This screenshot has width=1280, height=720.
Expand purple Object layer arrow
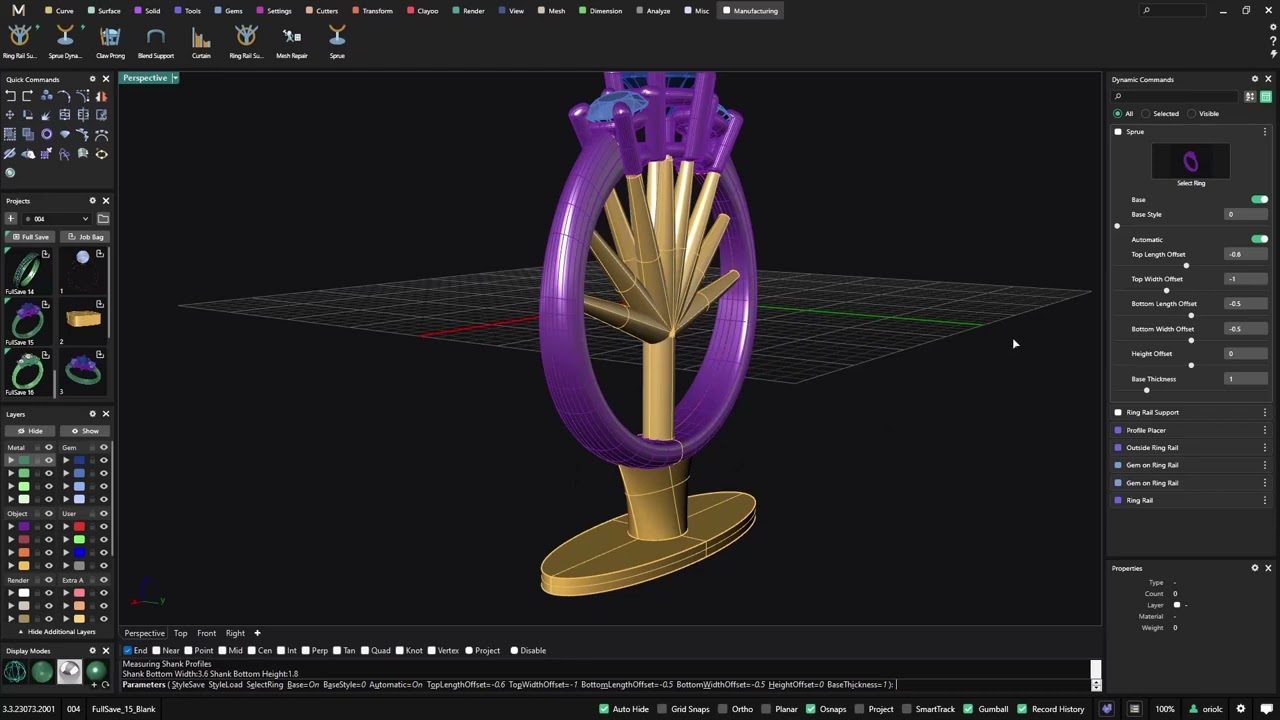coord(11,526)
